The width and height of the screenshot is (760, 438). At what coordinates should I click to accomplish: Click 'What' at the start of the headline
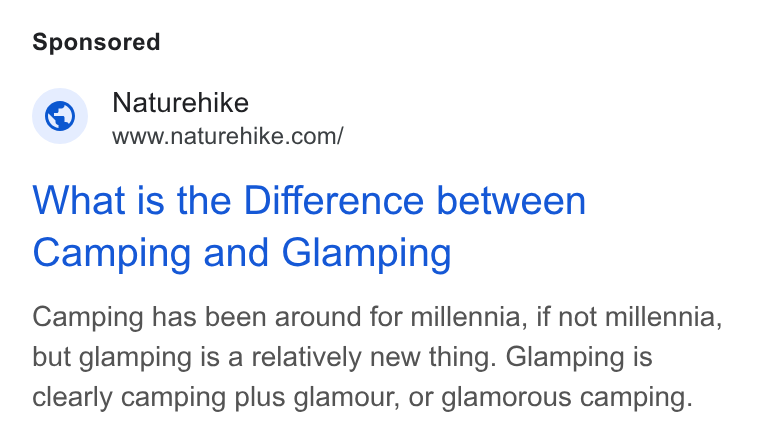tap(79, 200)
